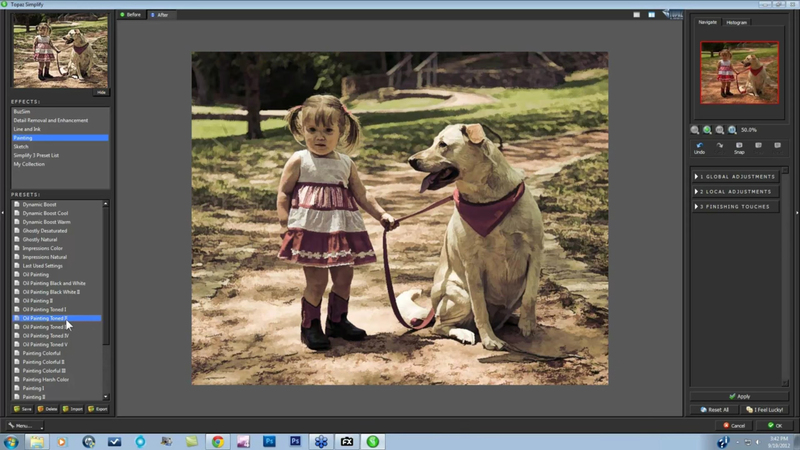Select the Painting effect category
This screenshot has height=450, width=800.
pyautogui.click(x=60, y=138)
